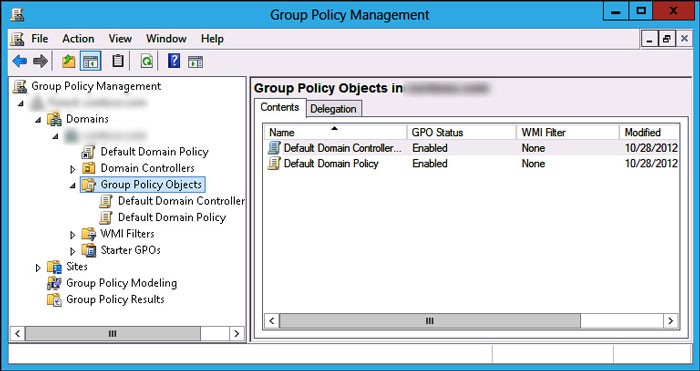Click the Default Domain Policy scroll icon in list
Image resolution: width=700 pixels, height=371 pixels.
[274, 163]
